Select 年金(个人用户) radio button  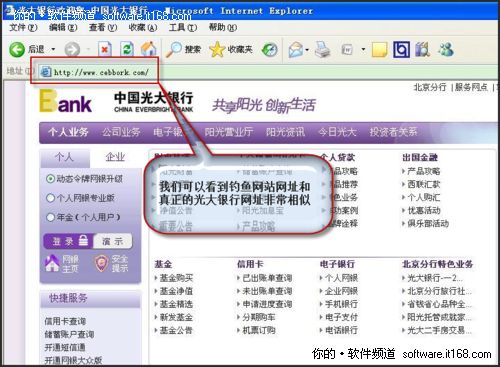pyautogui.click(x=50, y=217)
